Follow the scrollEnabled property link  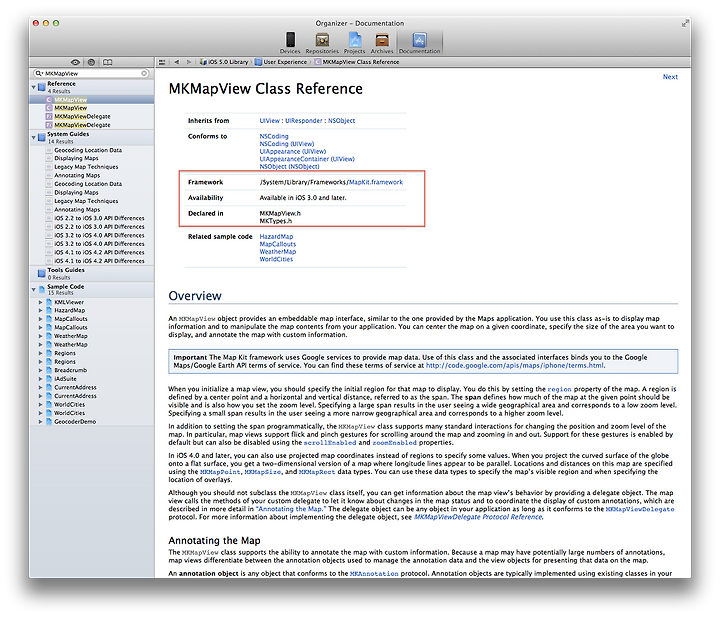point(330,443)
